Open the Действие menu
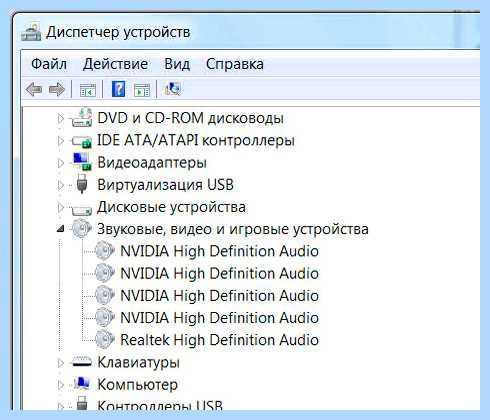Screen dimensions: 490x420 [x=115, y=64]
